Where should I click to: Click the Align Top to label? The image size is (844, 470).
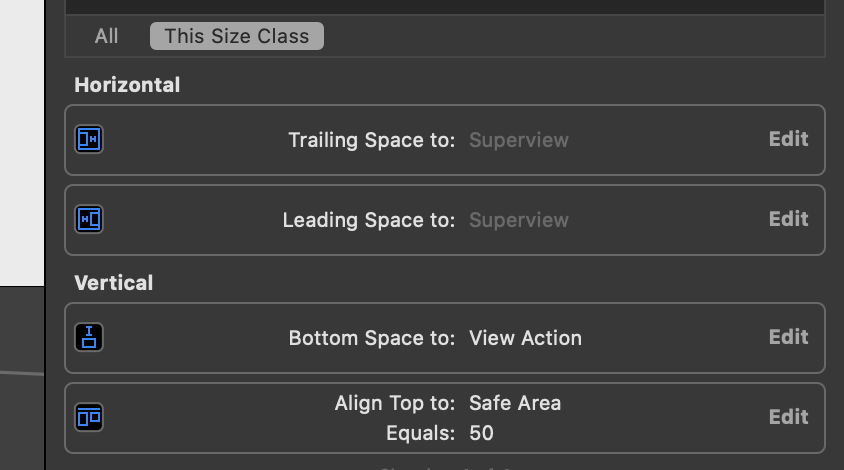pyautogui.click(x=395, y=403)
